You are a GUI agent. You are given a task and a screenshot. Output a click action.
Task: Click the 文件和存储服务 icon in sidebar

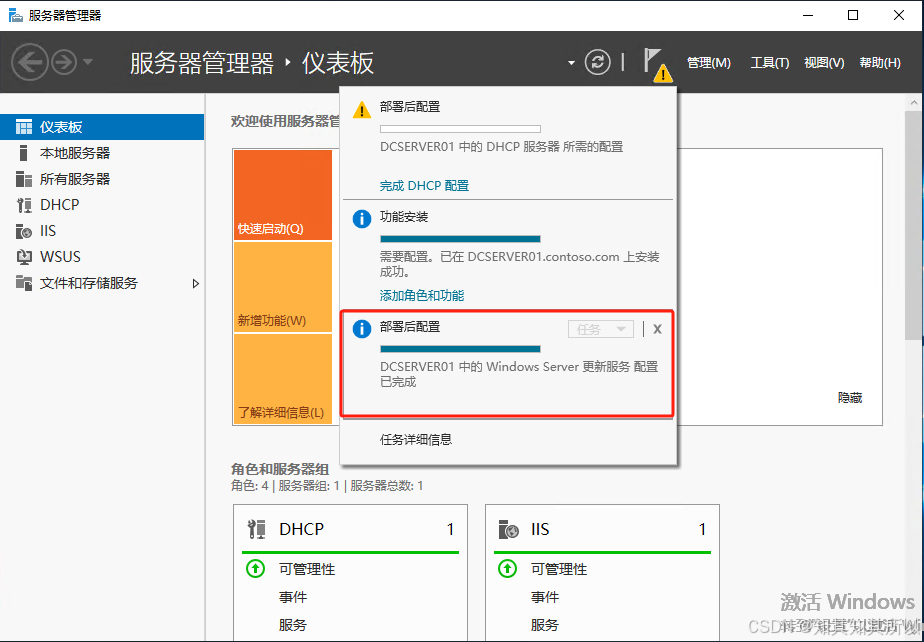coord(24,283)
